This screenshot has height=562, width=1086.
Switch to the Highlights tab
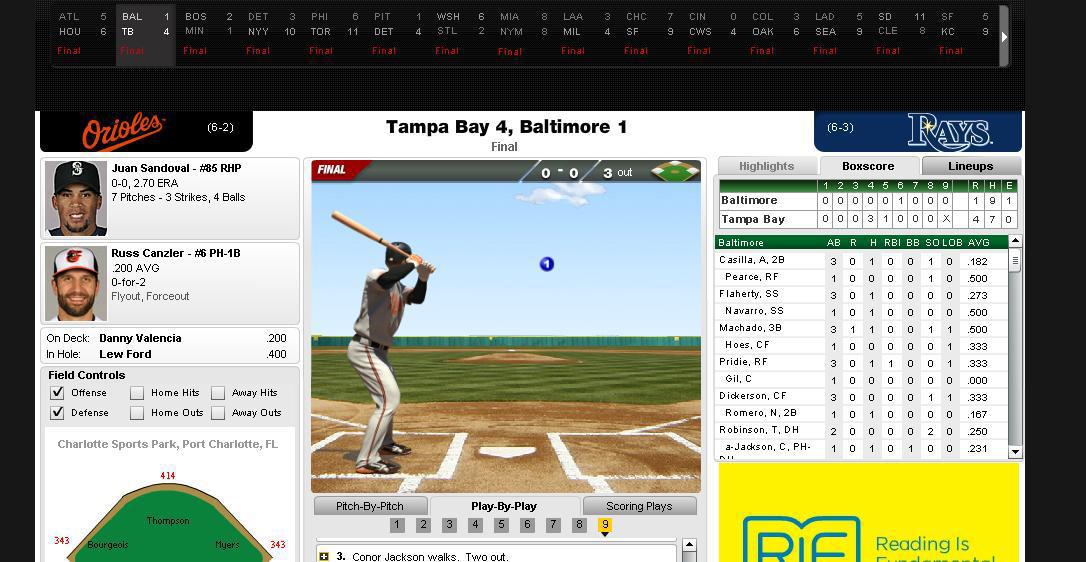767,166
